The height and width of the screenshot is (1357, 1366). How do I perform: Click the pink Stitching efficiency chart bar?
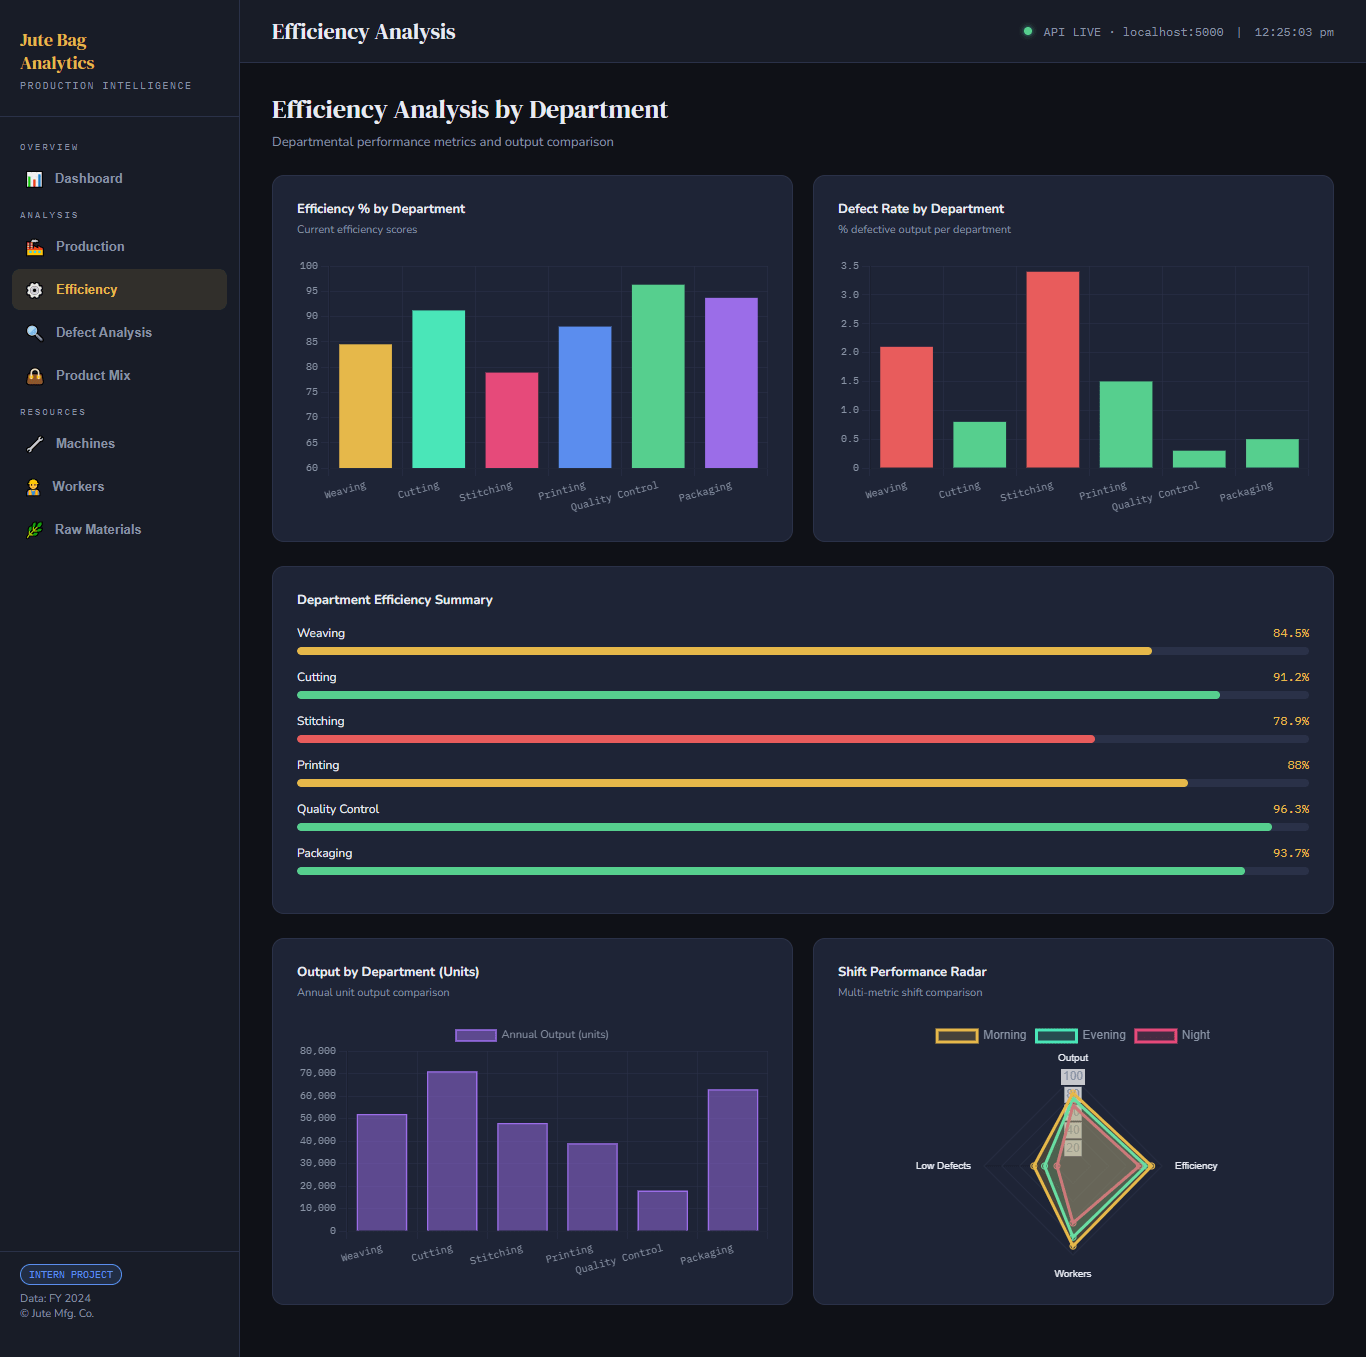[512, 420]
